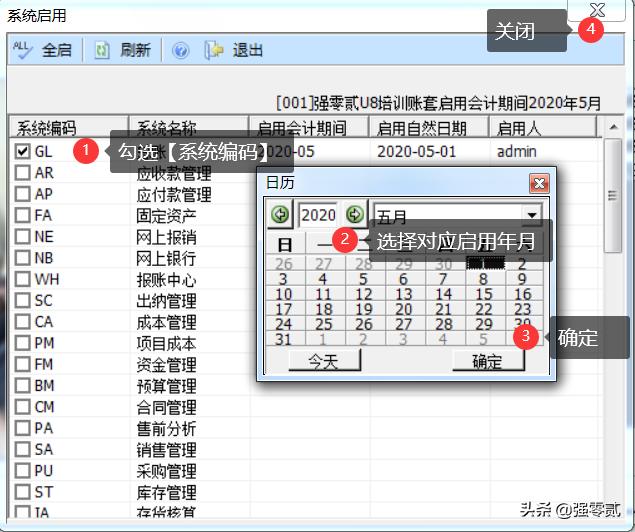The image size is (635, 532).
Task: Click the 销售管理 system name cell
Action: [166, 449]
